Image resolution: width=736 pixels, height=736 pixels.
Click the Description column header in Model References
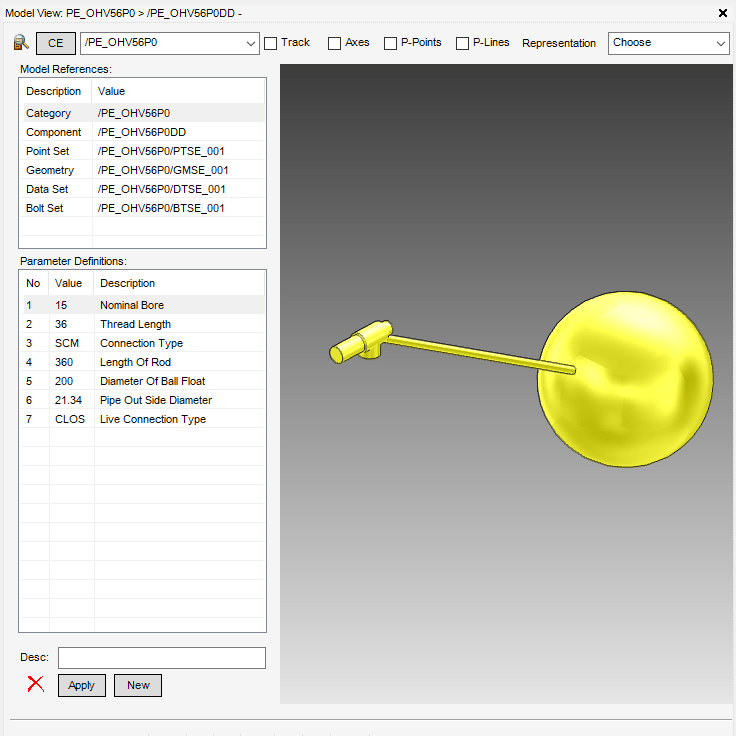54,91
